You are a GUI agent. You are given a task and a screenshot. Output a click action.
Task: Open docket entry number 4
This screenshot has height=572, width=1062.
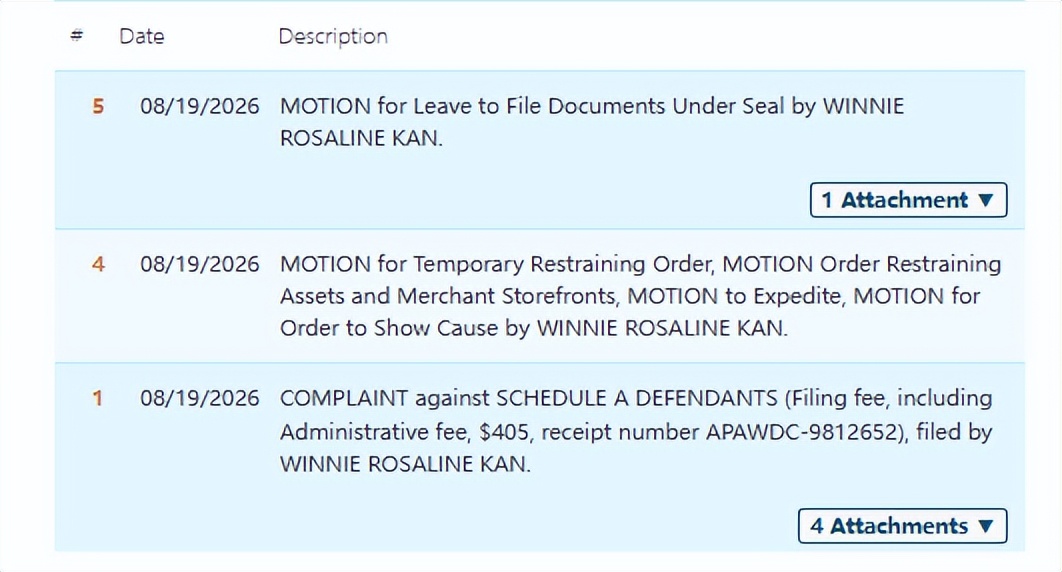coord(98,264)
